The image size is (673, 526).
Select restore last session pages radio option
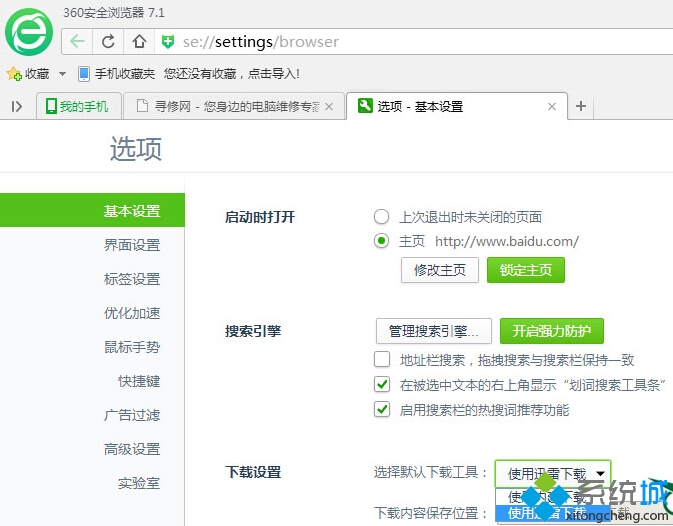pos(381,217)
